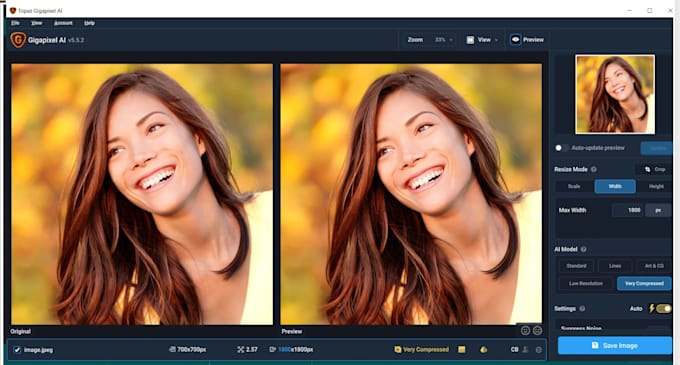Click the AI Model info icon
Image resolution: width=680 pixels, height=365 pixels.
(x=583, y=249)
